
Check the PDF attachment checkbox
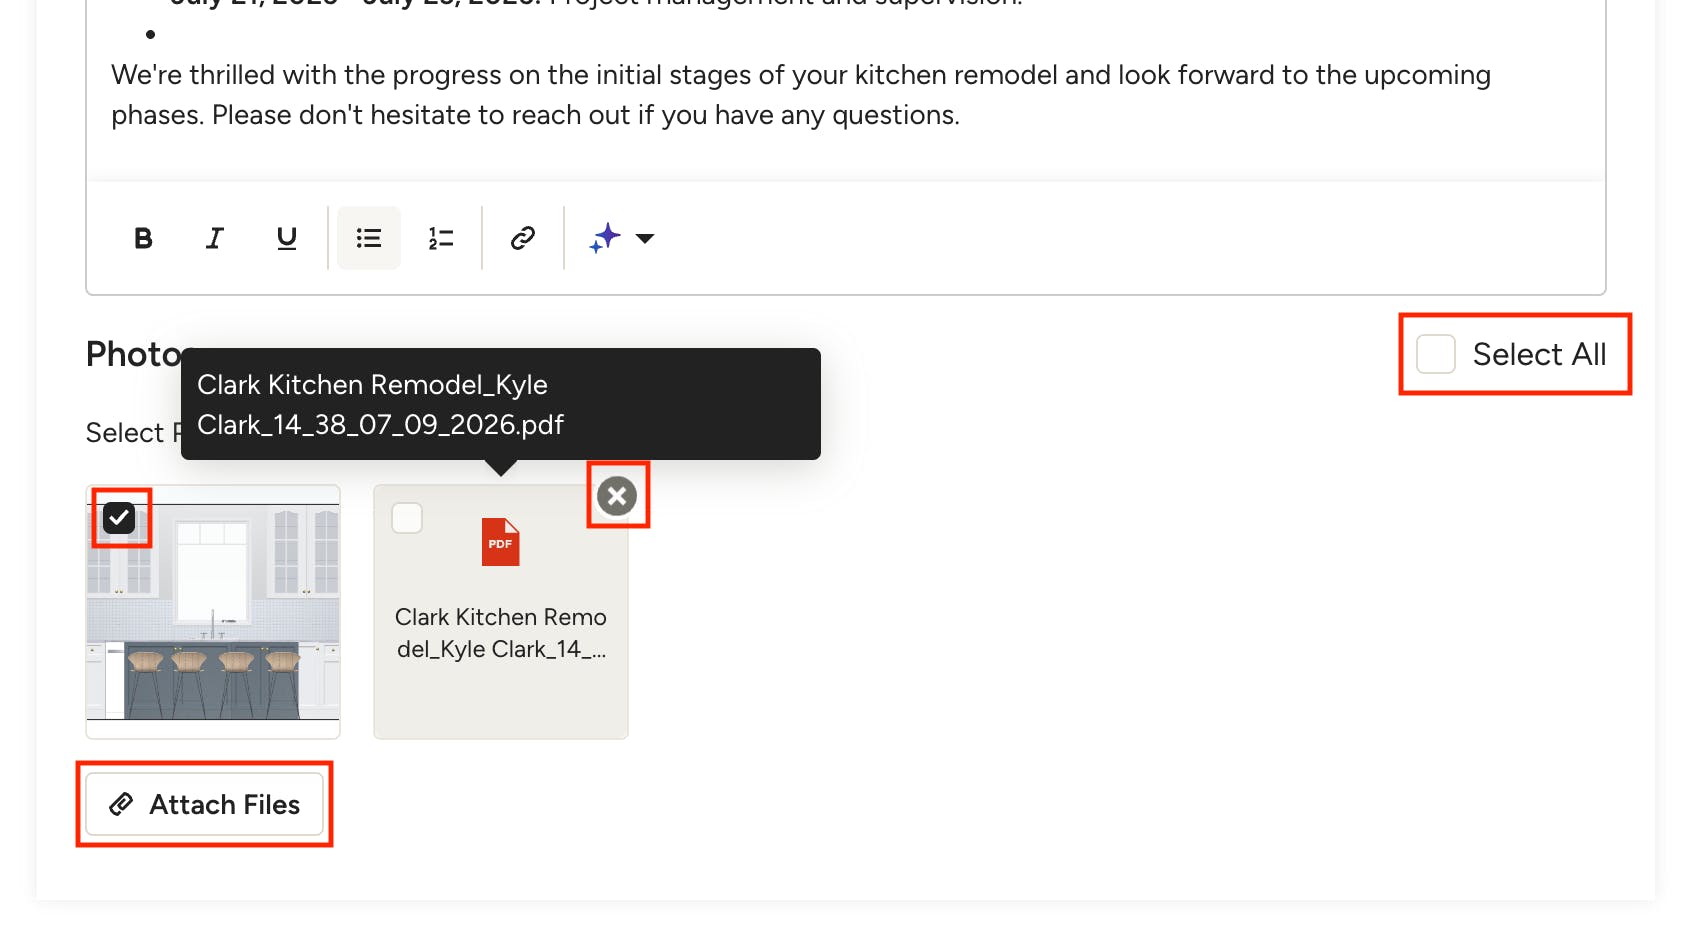[x=407, y=517]
